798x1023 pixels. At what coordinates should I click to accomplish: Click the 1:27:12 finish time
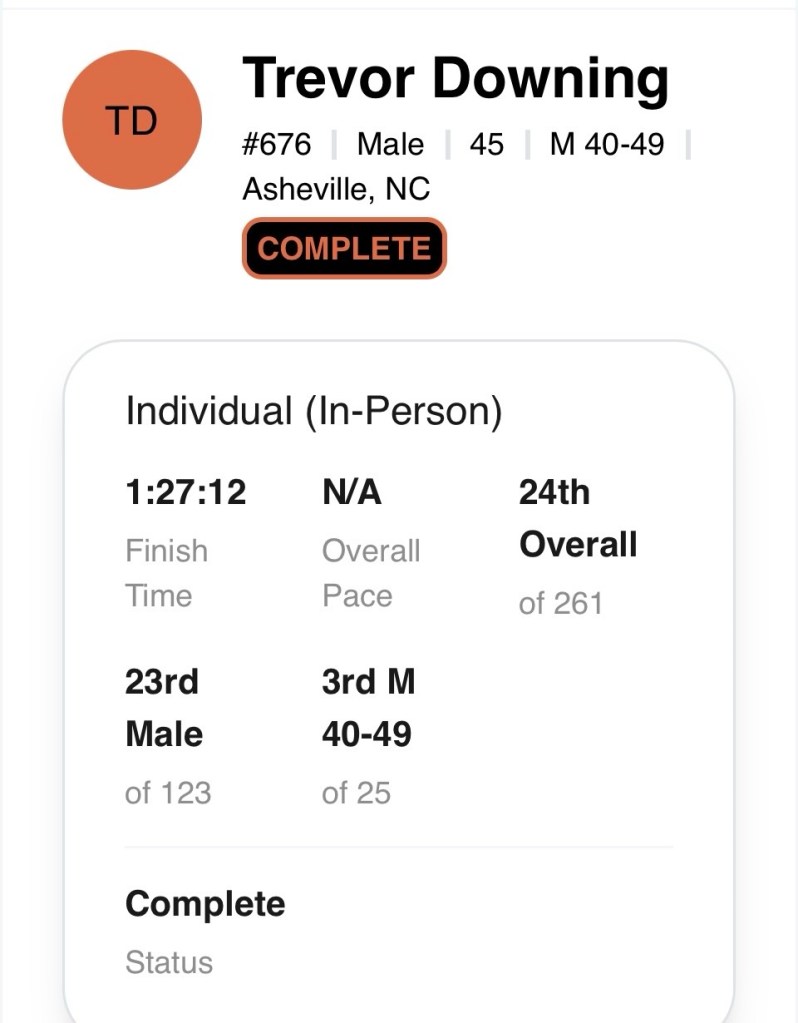(x=186, y=492)
